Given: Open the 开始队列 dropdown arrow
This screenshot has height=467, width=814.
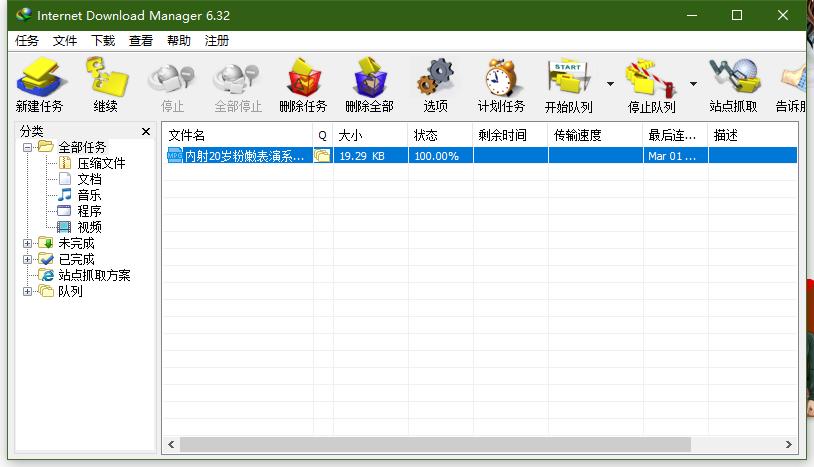Looking at the screenshot, I should [610, 84].
